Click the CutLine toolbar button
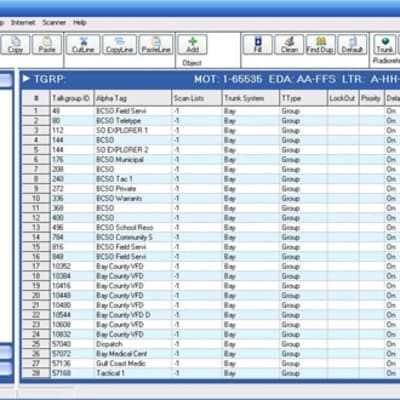The width and height of the screenshot is (400, 400). click(83, 45)
